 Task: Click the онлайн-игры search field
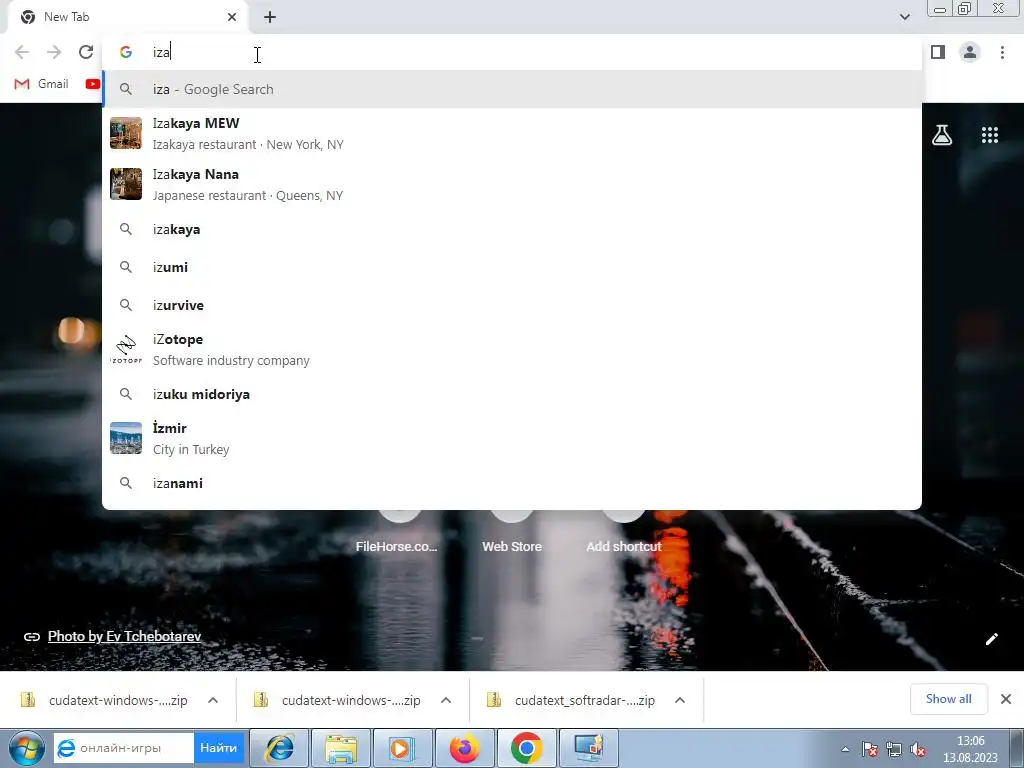tap(124, 748)
